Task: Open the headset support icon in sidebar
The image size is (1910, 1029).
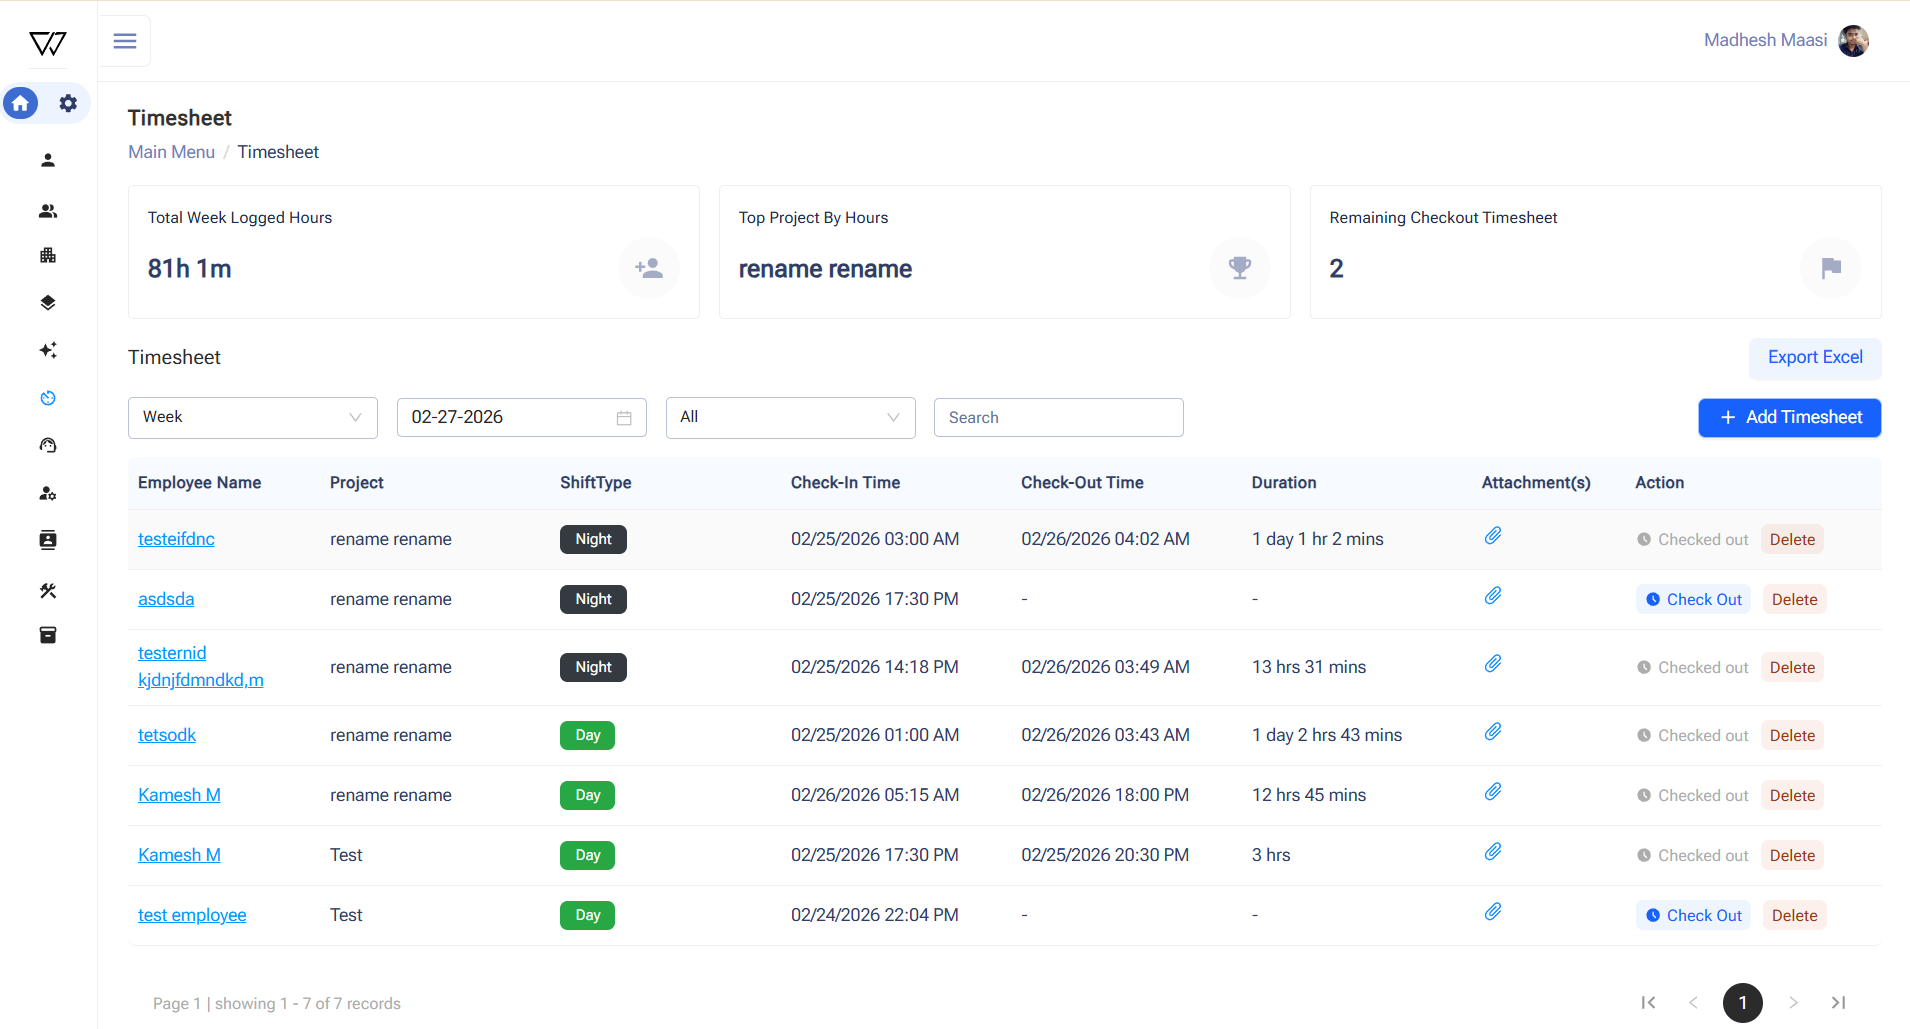Action: pos(47,445)
